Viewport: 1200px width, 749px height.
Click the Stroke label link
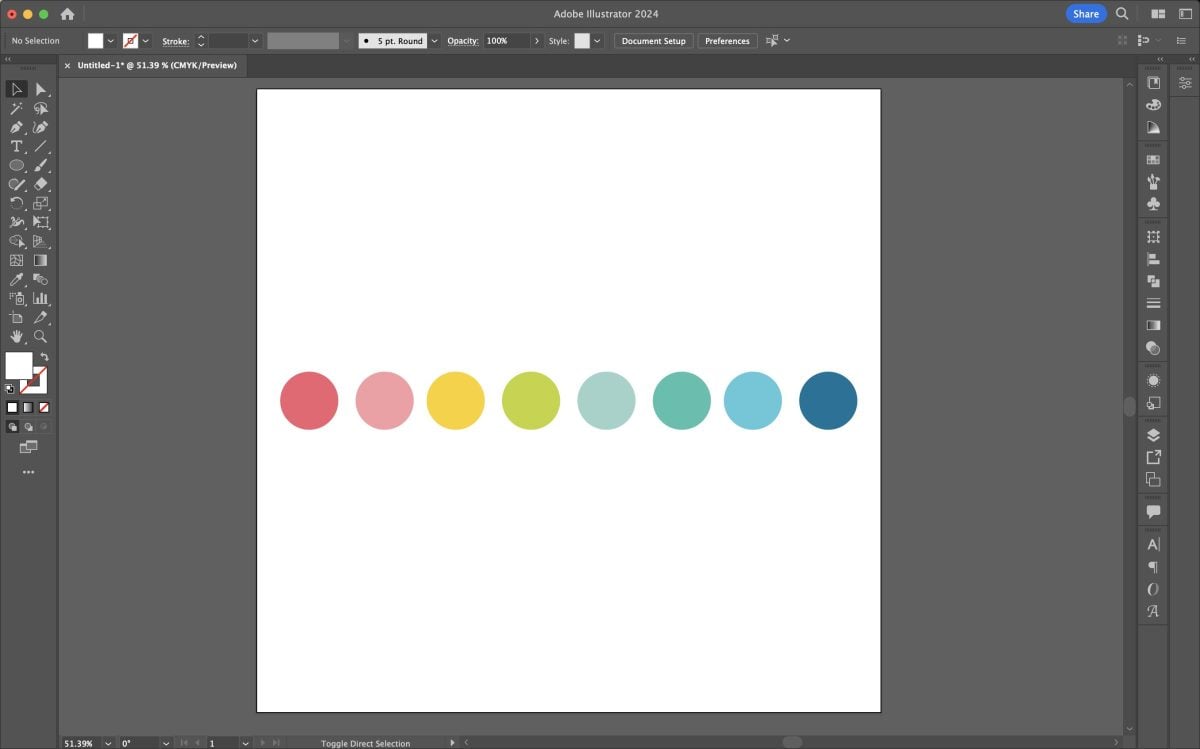[x=176, y=41]
